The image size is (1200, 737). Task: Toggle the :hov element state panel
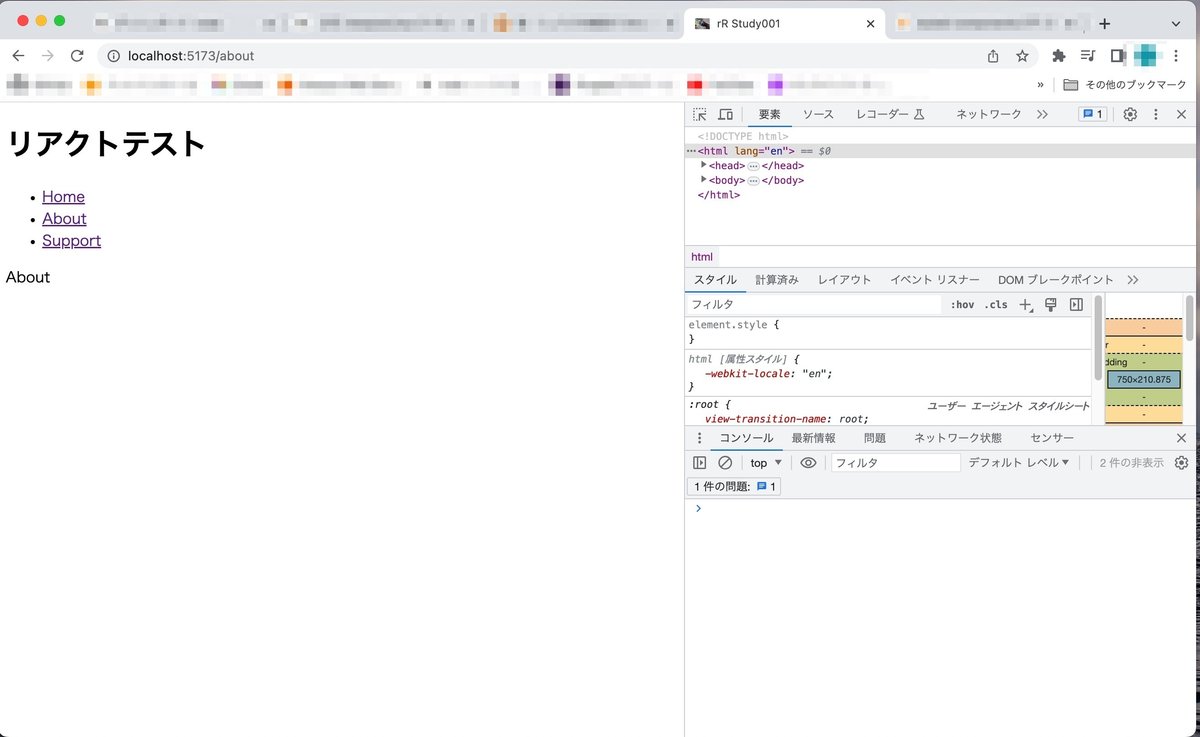[962, 304]
